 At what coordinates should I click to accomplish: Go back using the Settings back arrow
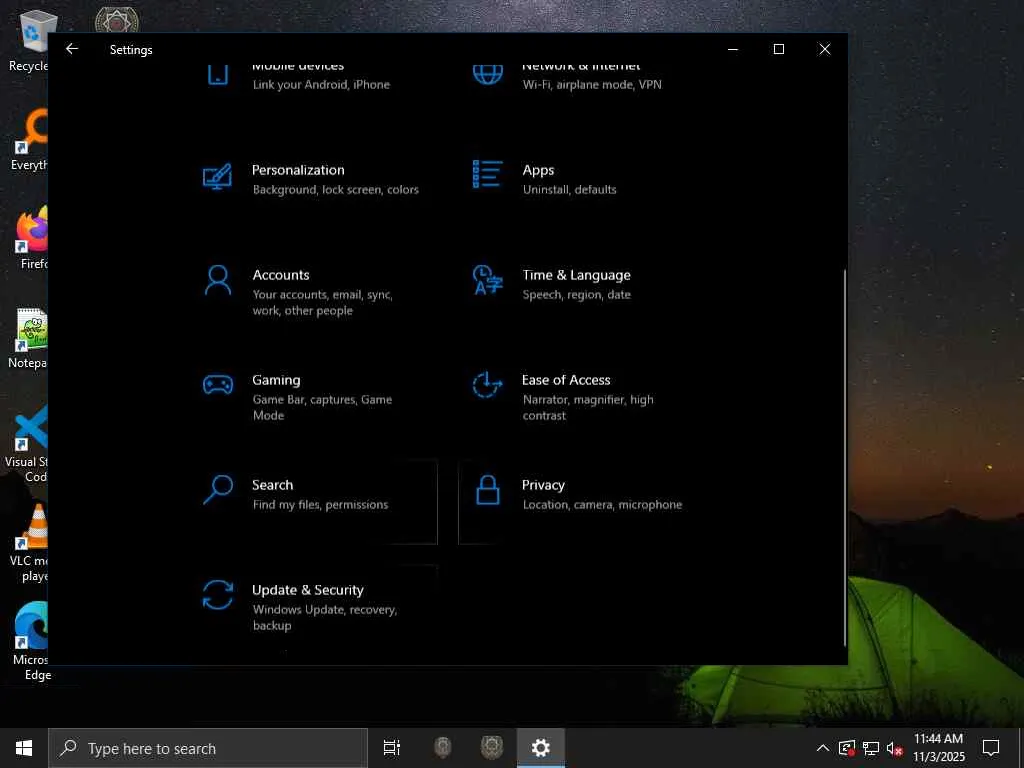pyautogui.click(x=72, y=49)
